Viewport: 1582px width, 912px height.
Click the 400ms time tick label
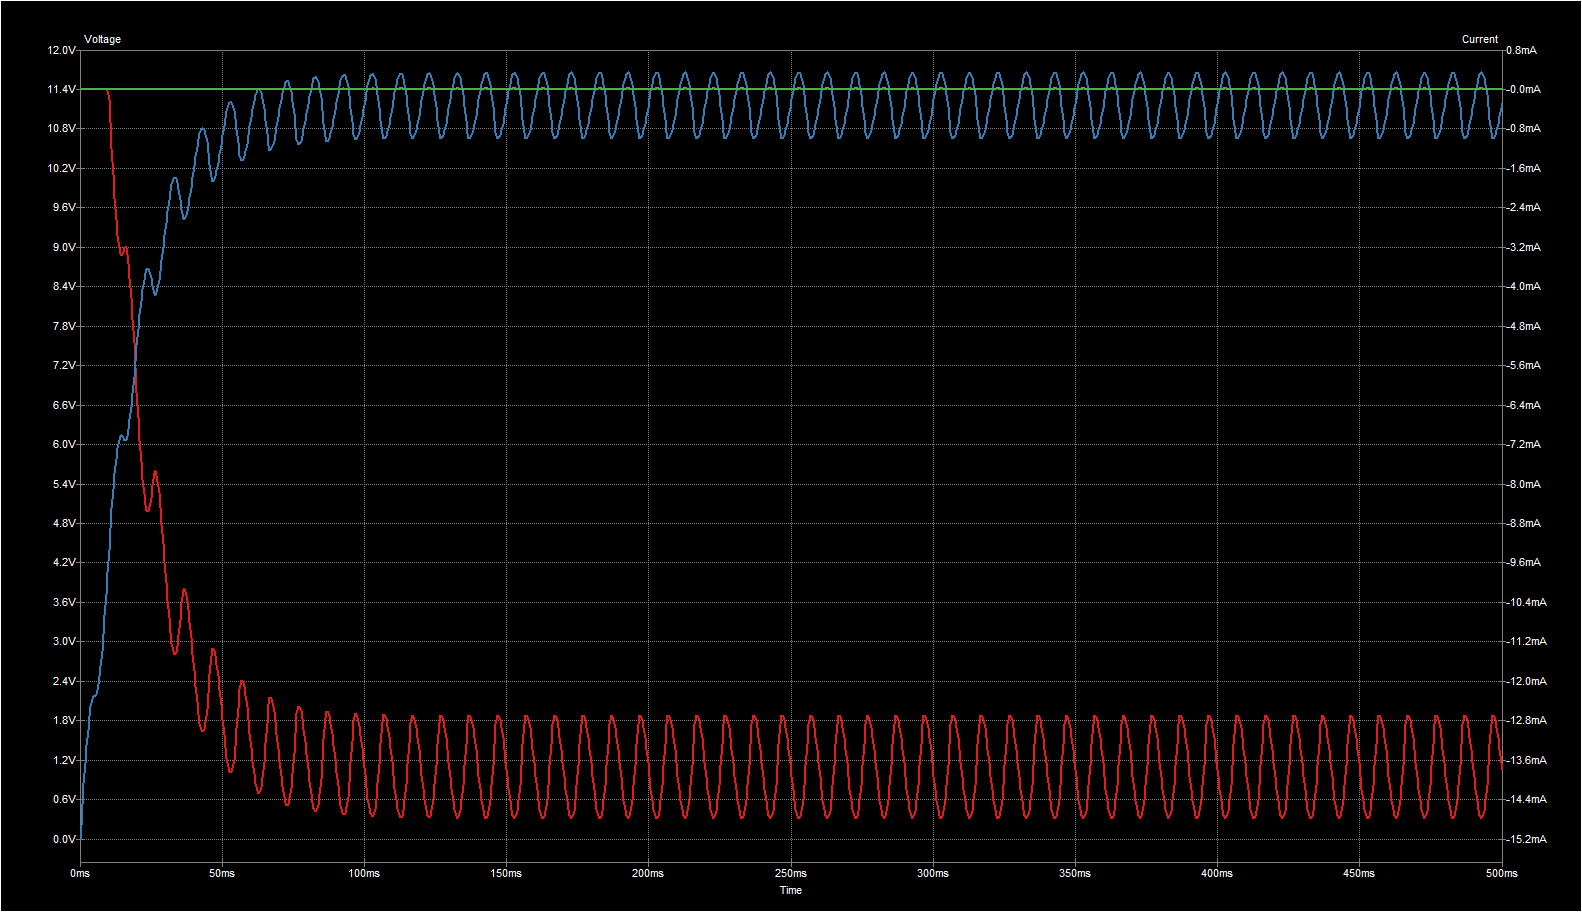click(1217, 873)
